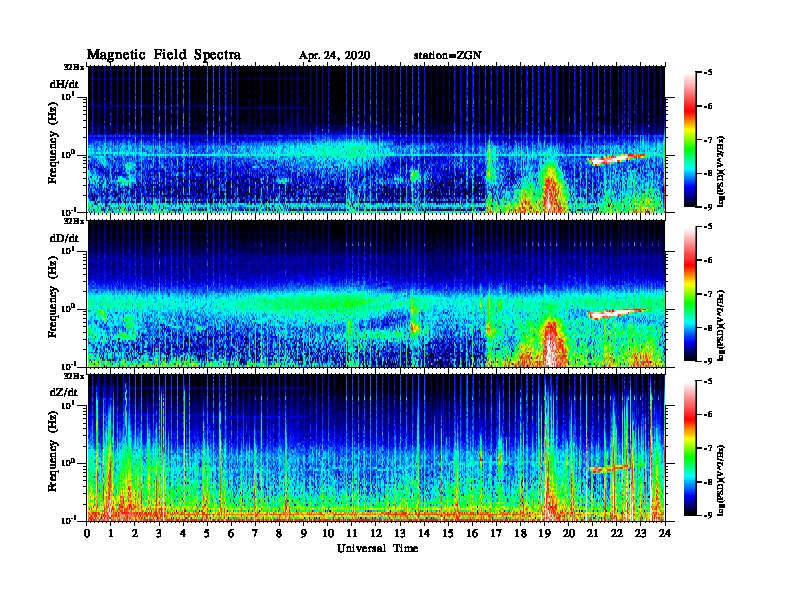Click the date 'Apr. 24, 2020'
Image resolution: width=792 pixels, height=612 pixels.
334,56
